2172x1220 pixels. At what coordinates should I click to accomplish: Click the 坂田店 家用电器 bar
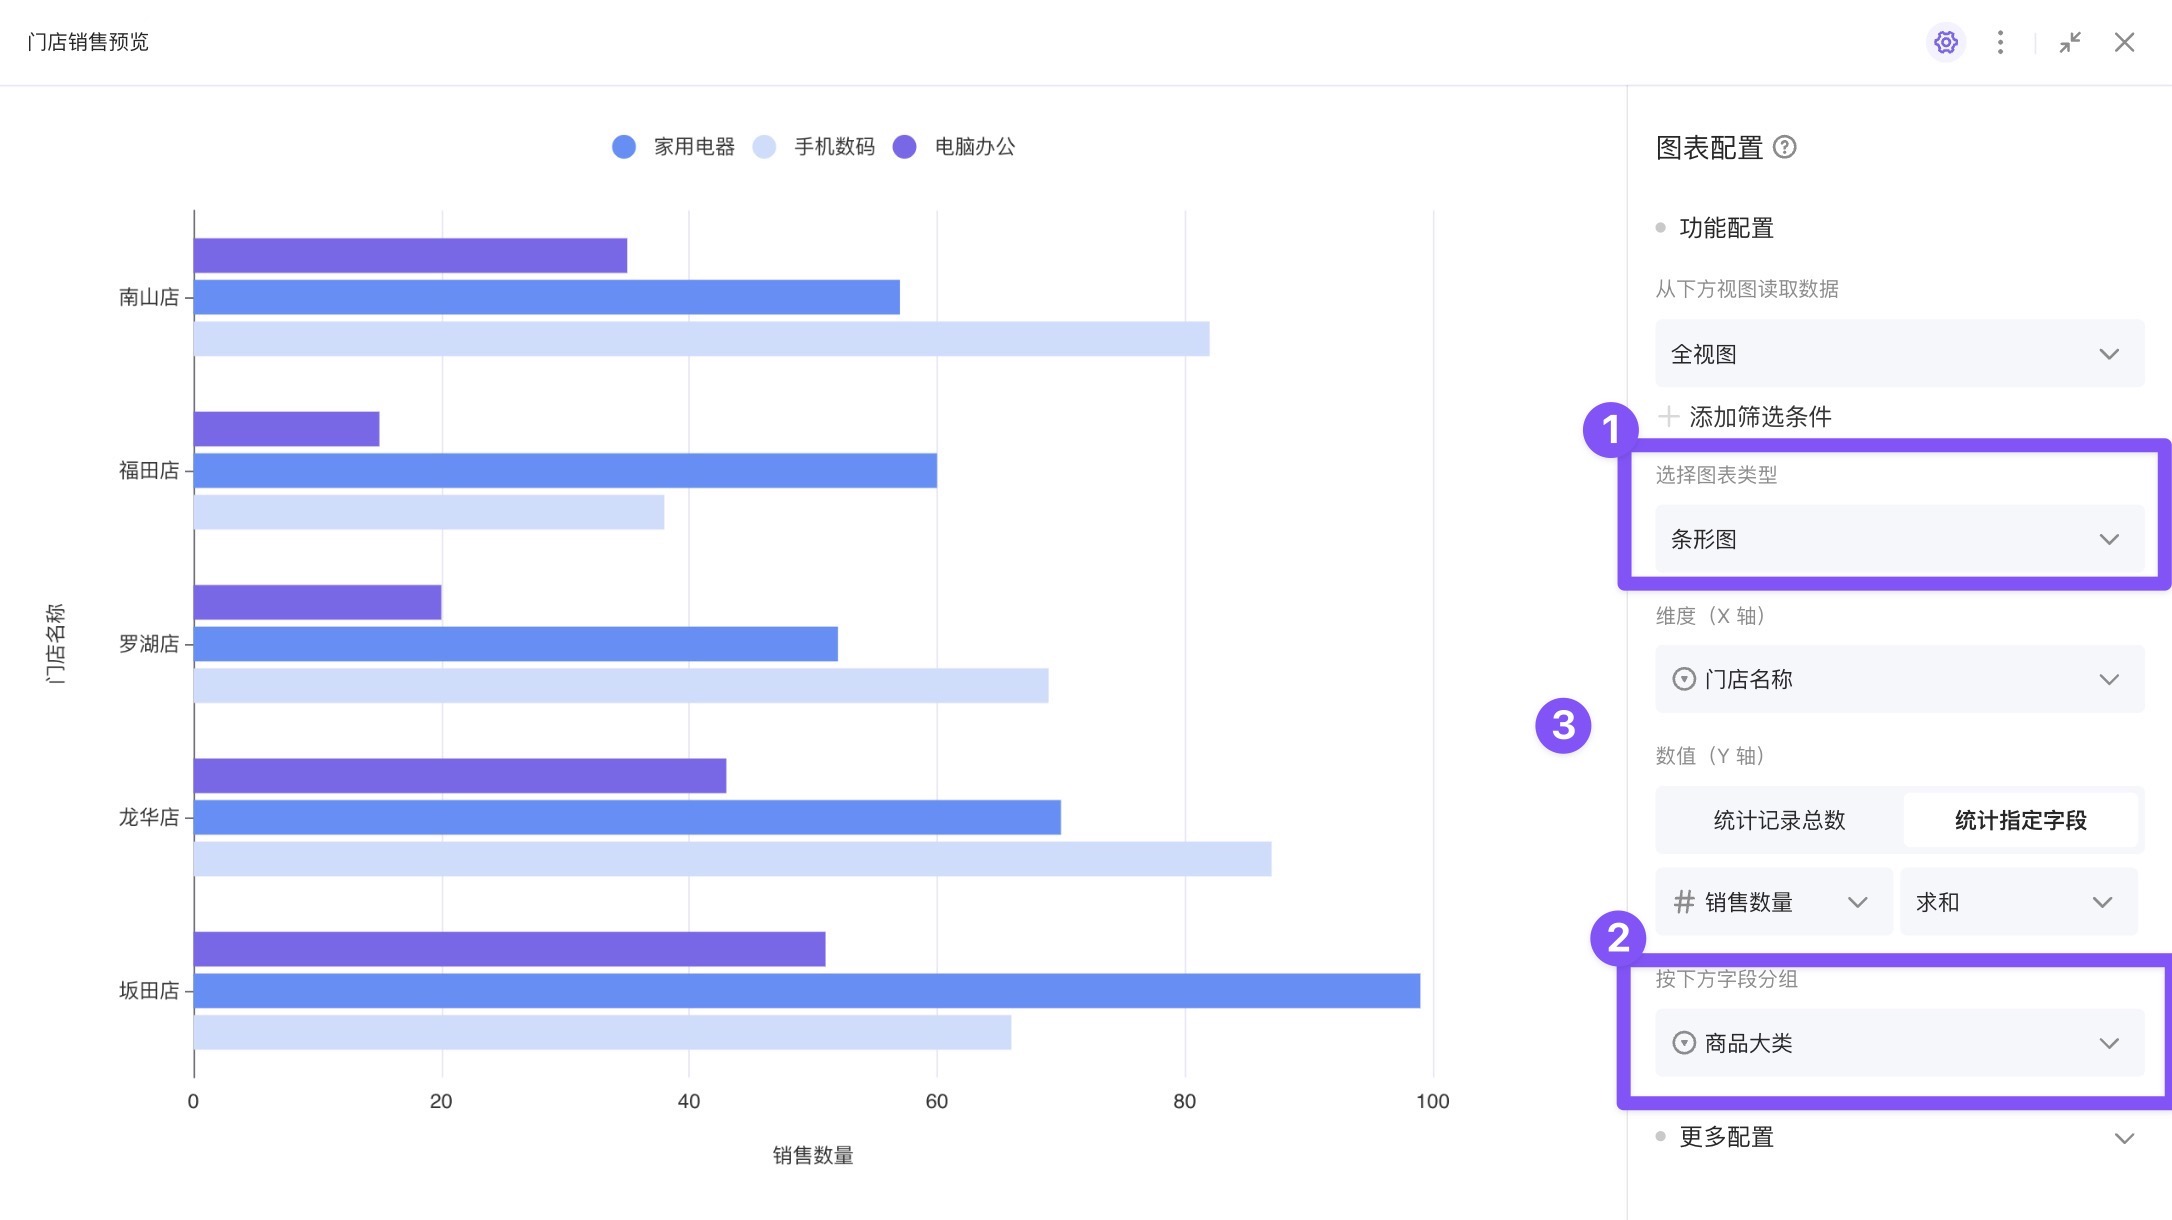click(x=806, y=991)
